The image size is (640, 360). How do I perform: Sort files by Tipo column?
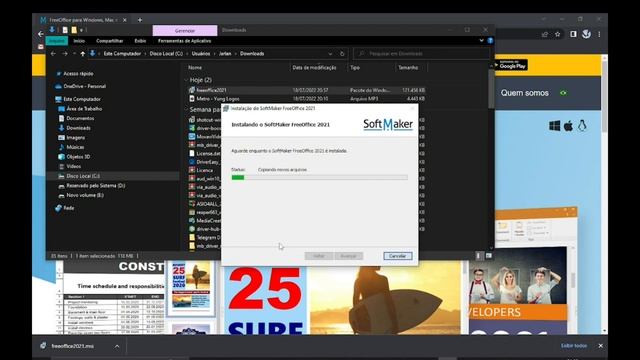pyautogui.click(x=355, y=68)
